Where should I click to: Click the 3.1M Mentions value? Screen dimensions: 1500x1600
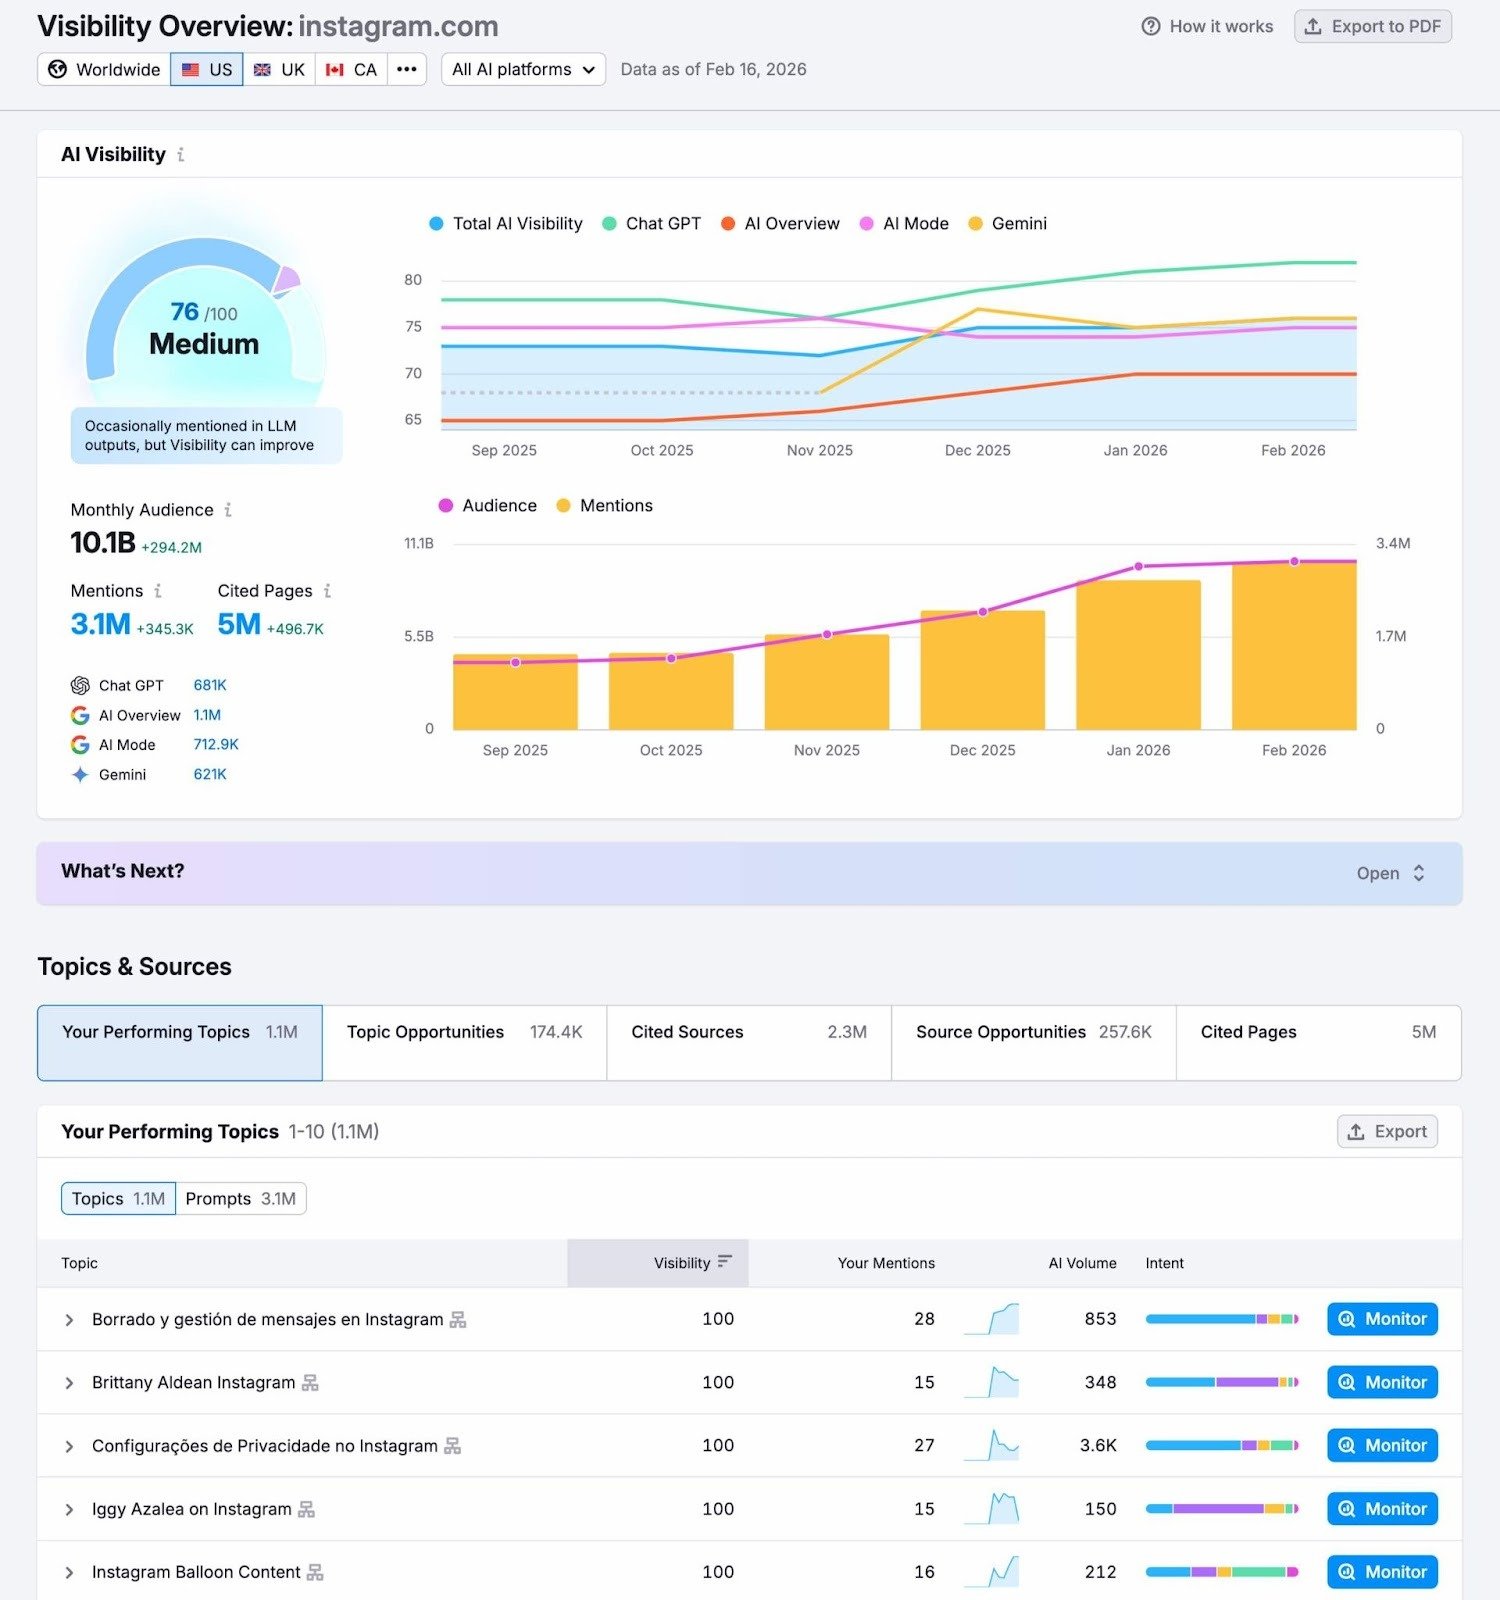click(100, 624)
